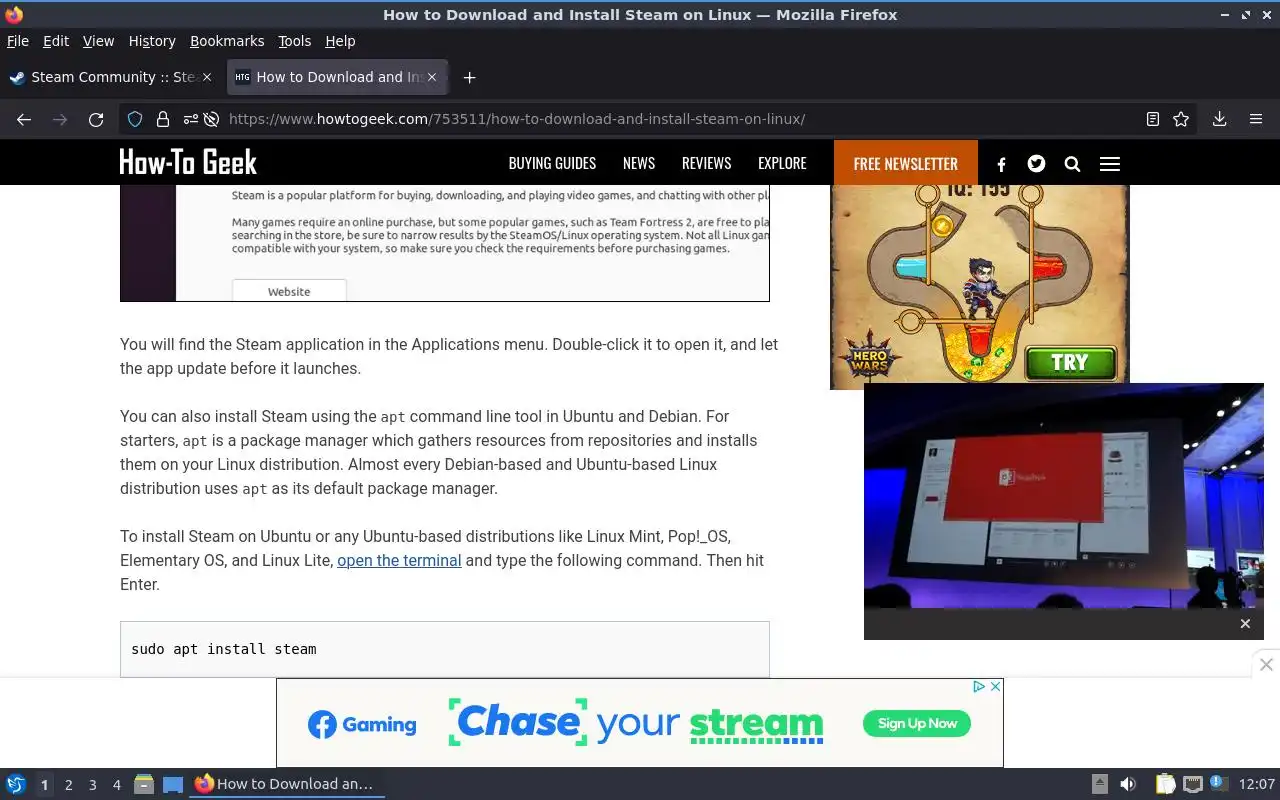
Task: Open the file manager from taskbar
Action: pyautogui.click(x=144, y=785)
